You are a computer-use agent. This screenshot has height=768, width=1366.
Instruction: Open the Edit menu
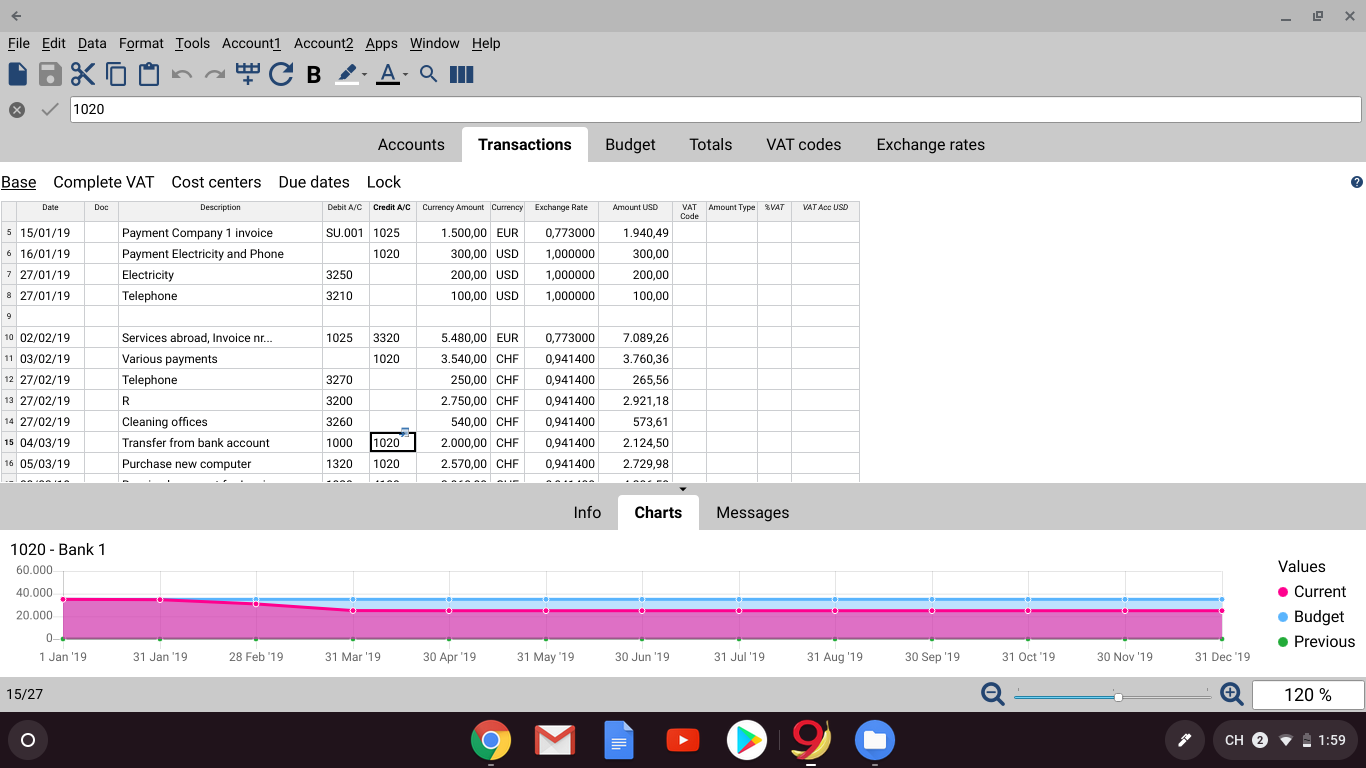coord(54,43)
